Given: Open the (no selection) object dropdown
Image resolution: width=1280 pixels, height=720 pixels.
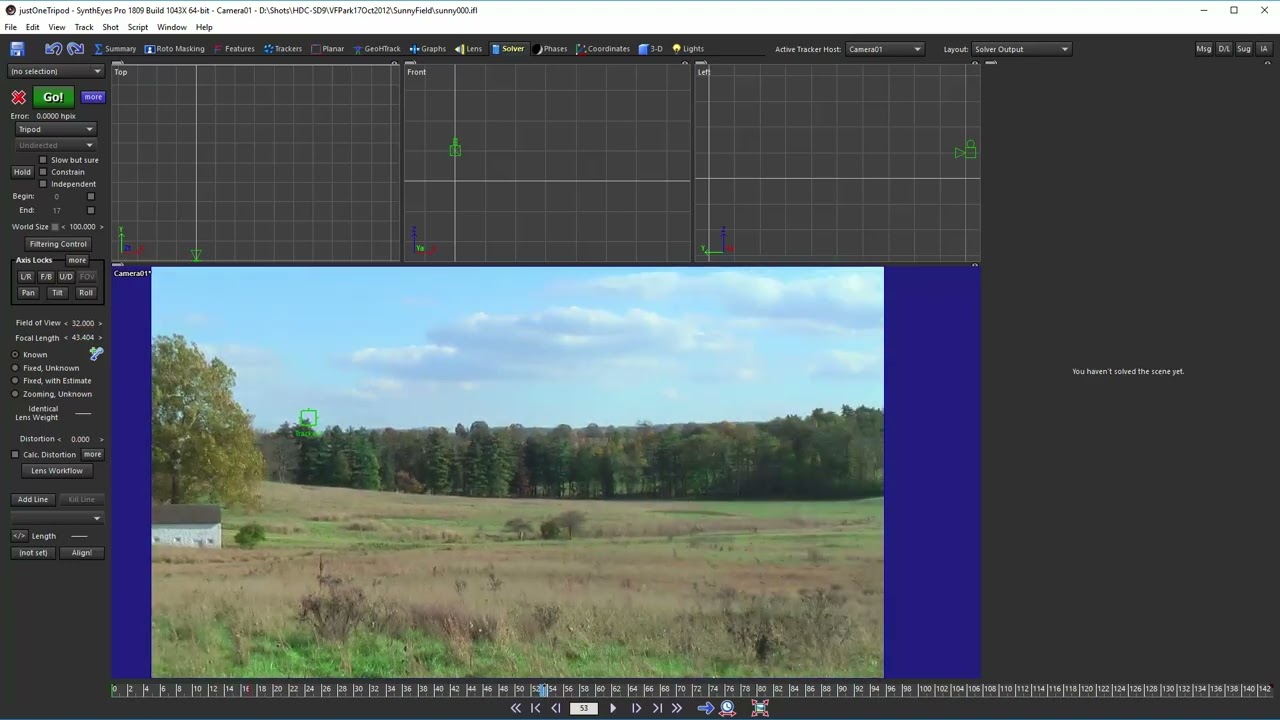Looking at the screenshot, I should click(x=55, y=71).
